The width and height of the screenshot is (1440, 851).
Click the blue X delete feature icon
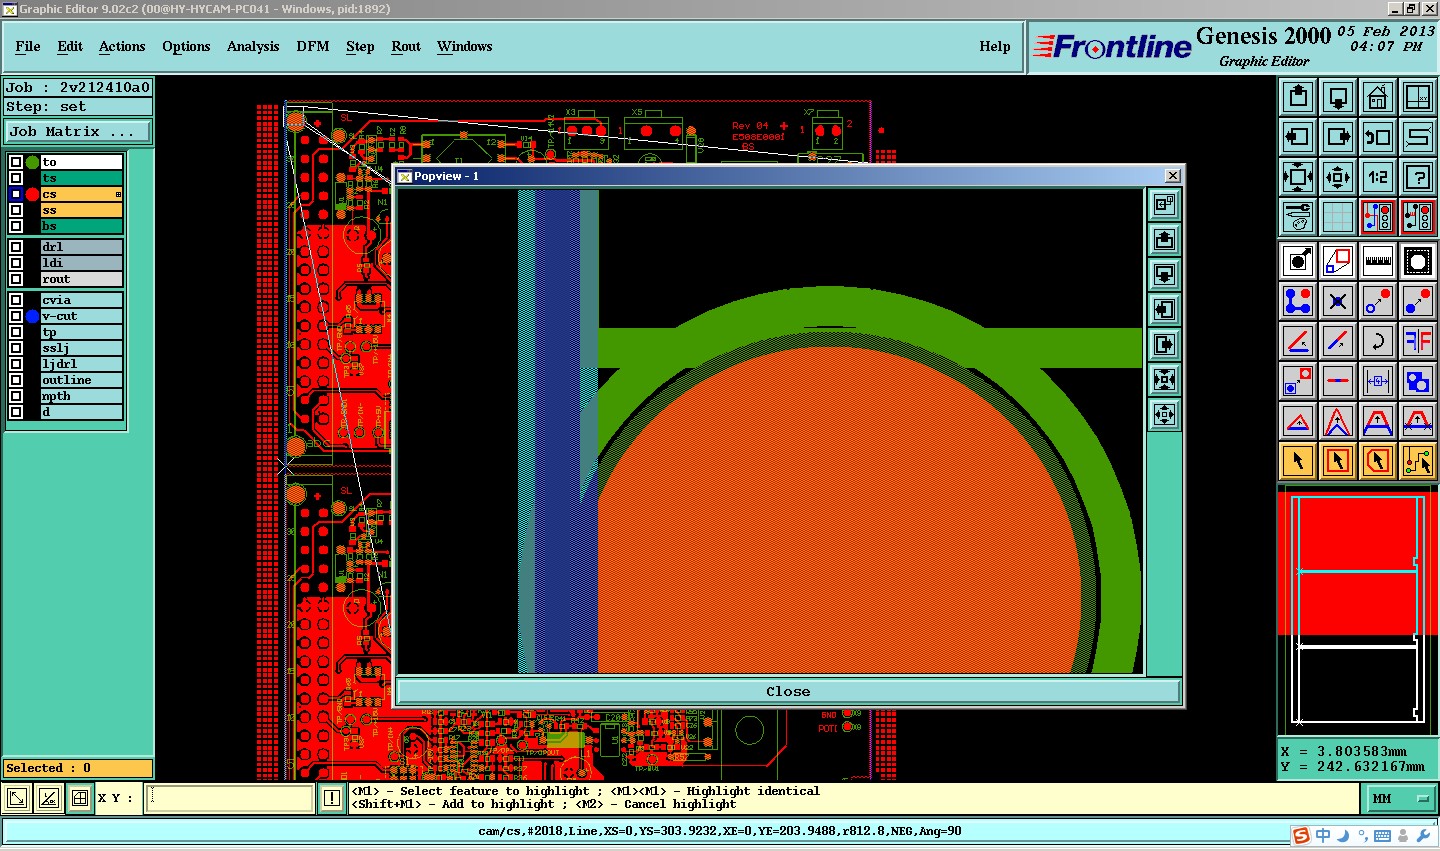pos(1338,300)
